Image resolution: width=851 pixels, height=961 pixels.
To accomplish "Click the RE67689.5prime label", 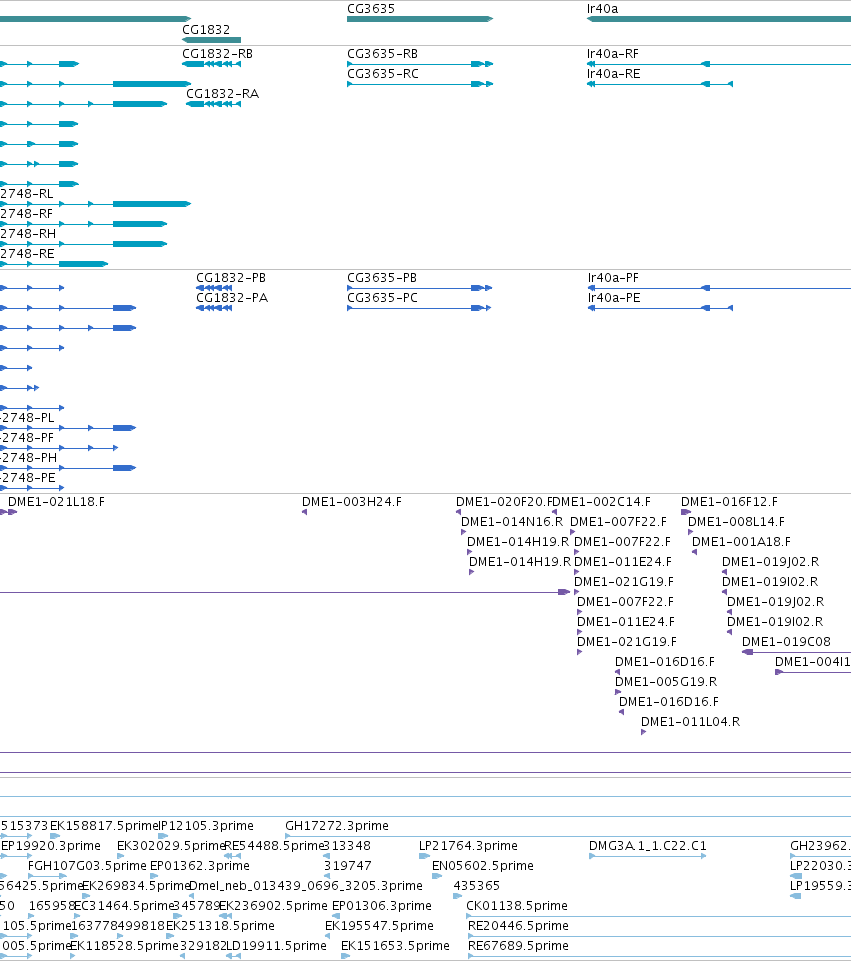I will (518, 946).
